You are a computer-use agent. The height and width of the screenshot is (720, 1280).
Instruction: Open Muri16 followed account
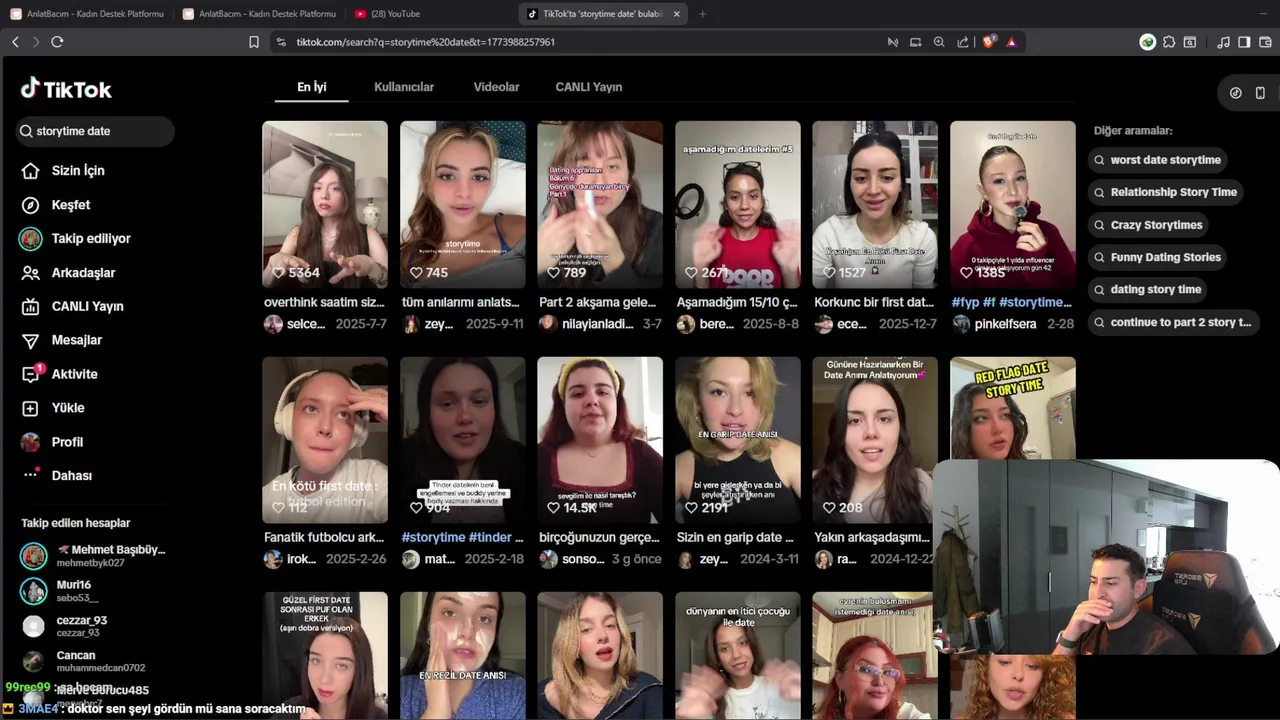[60, 591]
